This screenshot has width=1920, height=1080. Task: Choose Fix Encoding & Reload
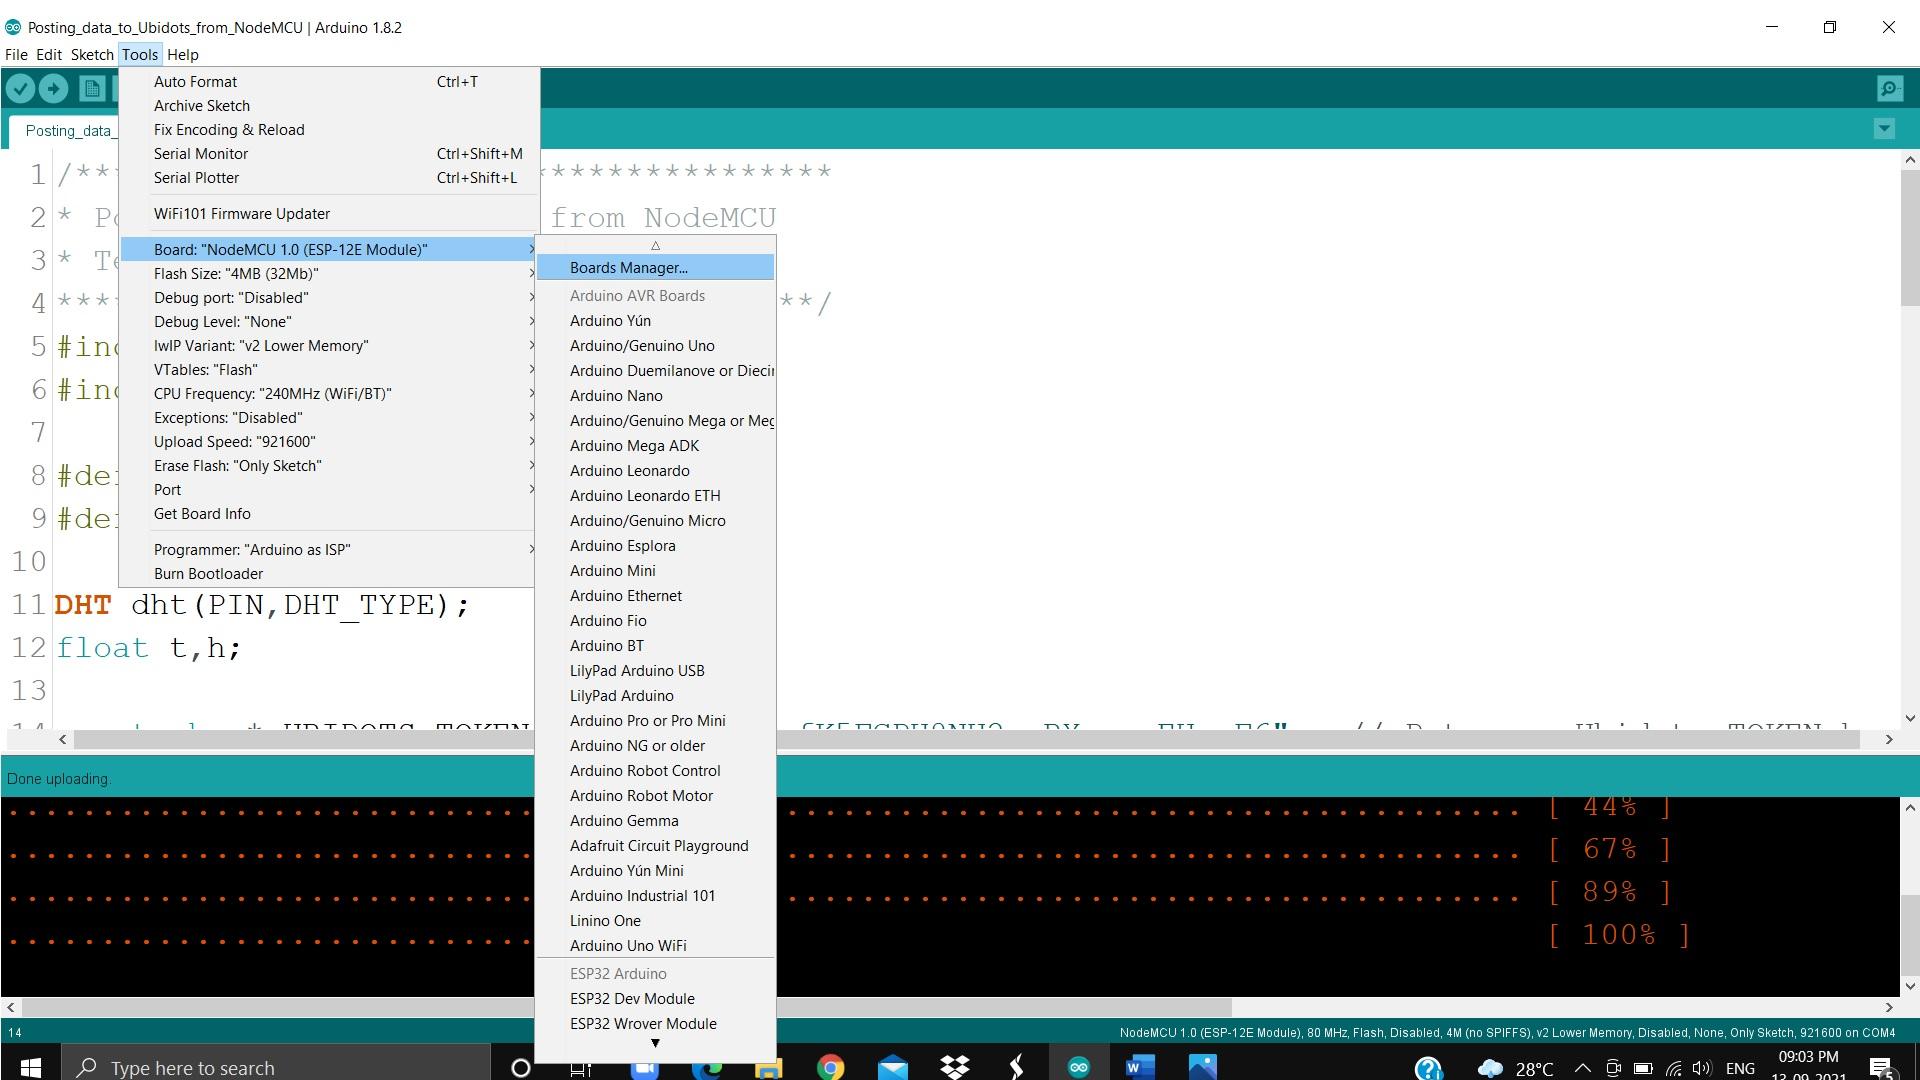[x=329, y=130]
